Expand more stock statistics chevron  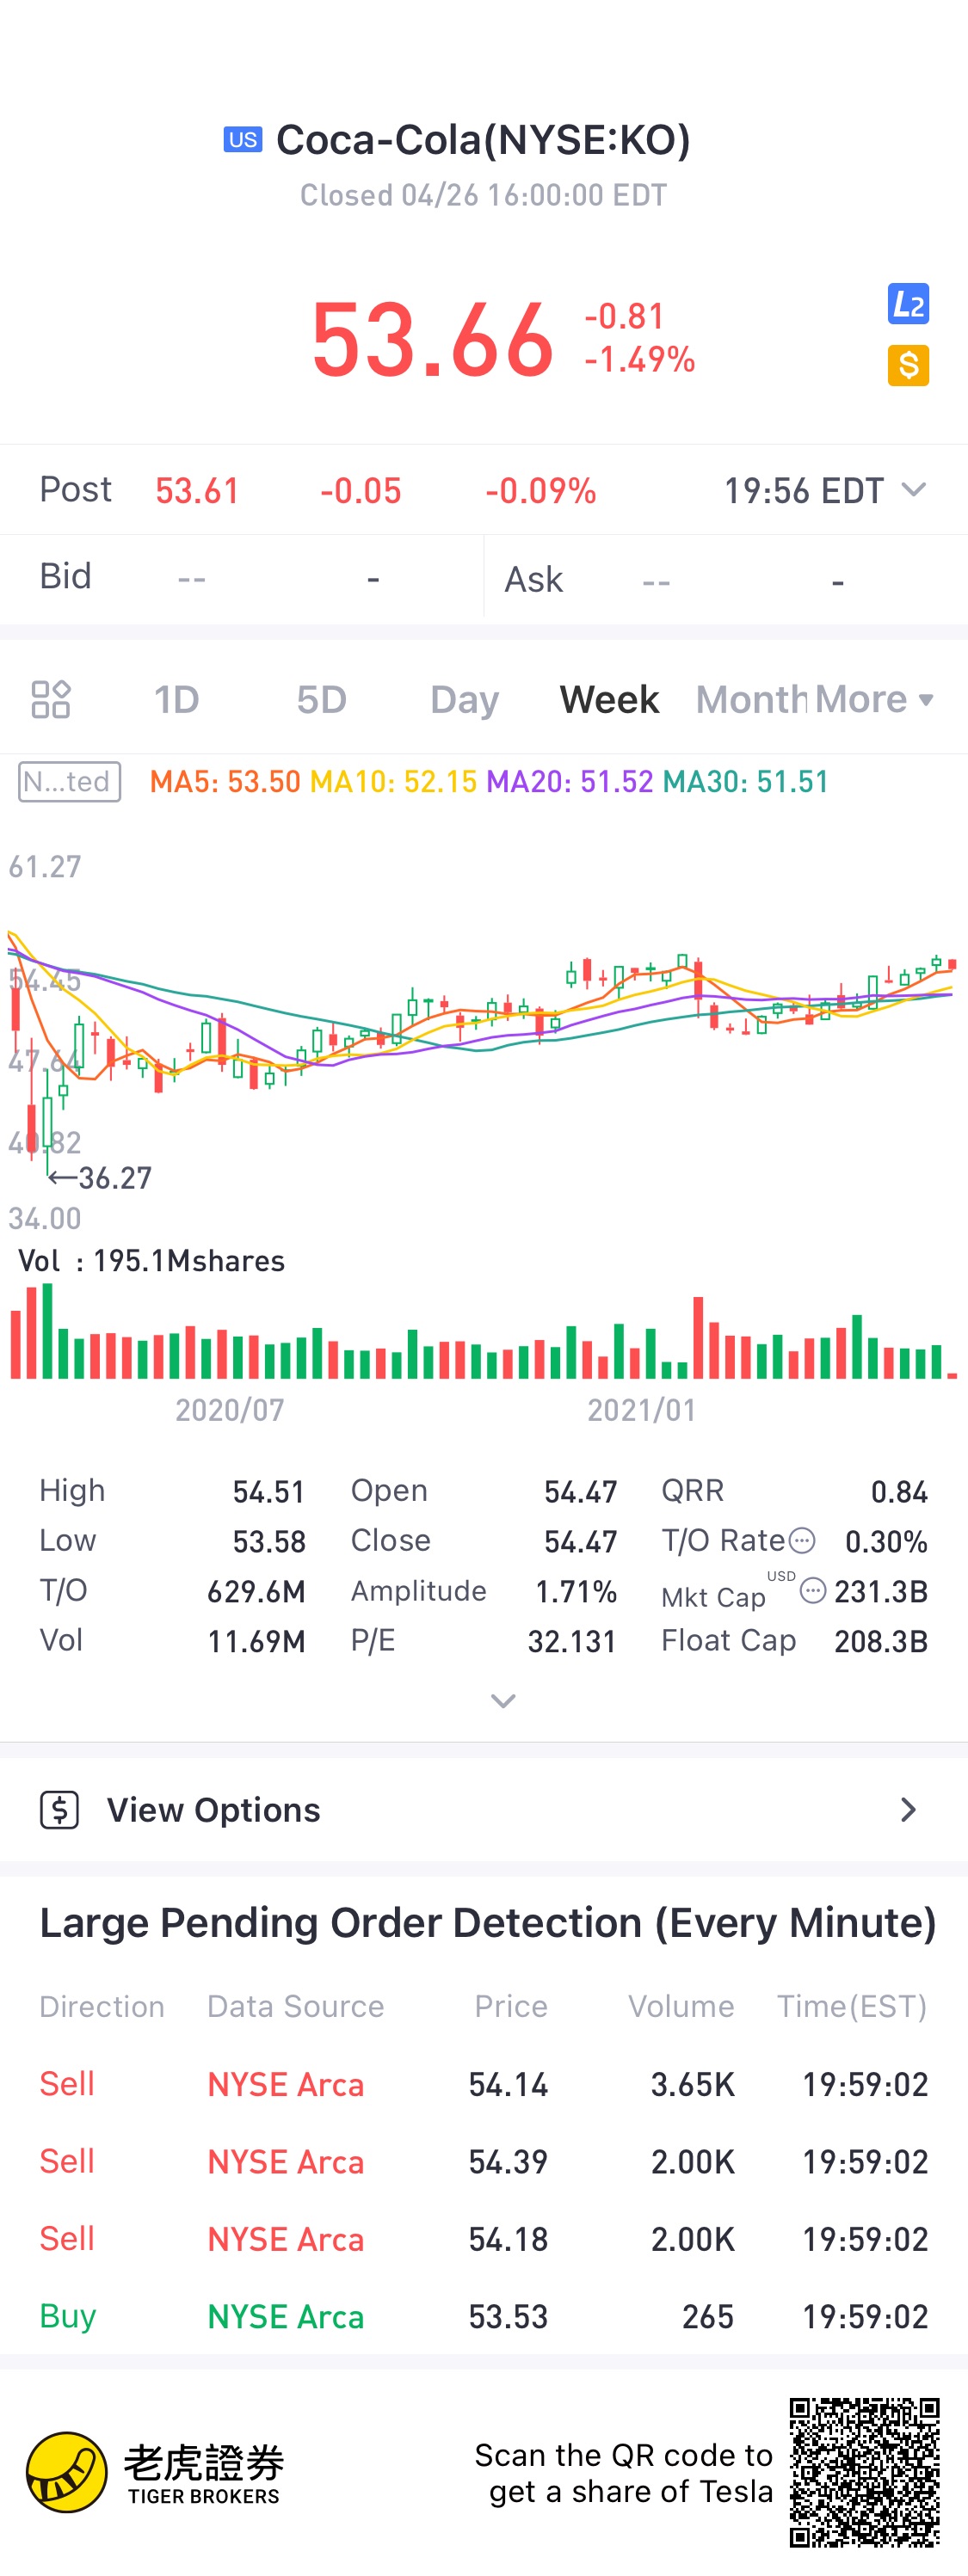coord(503,1701)
